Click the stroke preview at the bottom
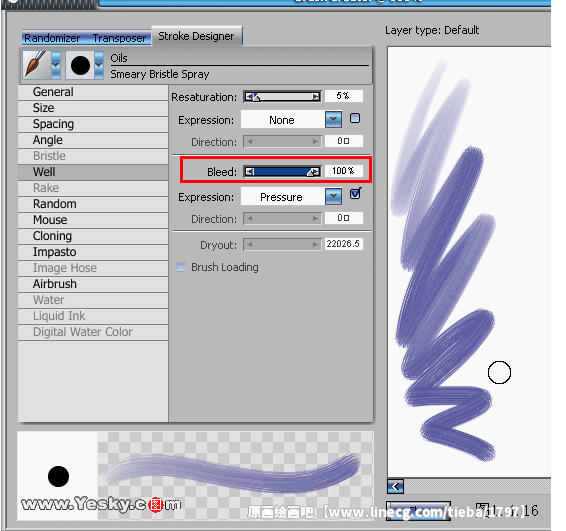This screenshot has width=566, height=531. click(x=235, y=475)
